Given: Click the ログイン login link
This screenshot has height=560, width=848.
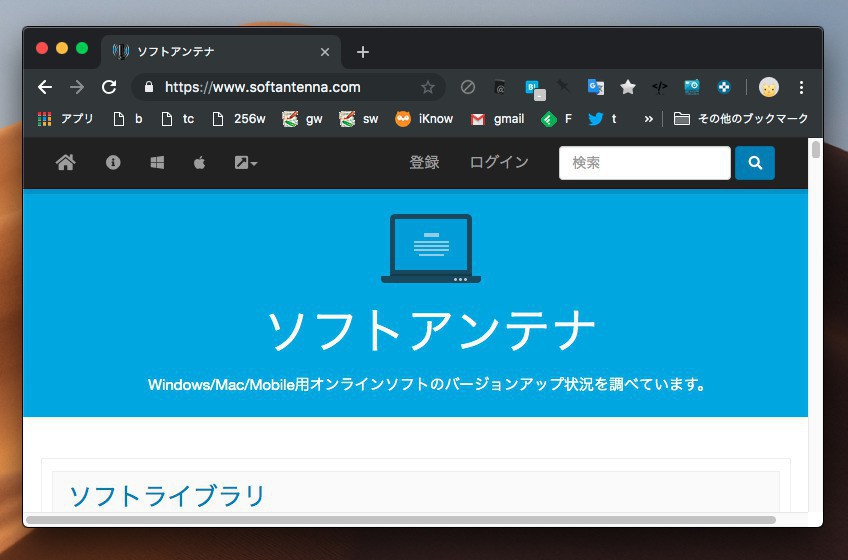Looking at the screenshot, I should point(499,162).
